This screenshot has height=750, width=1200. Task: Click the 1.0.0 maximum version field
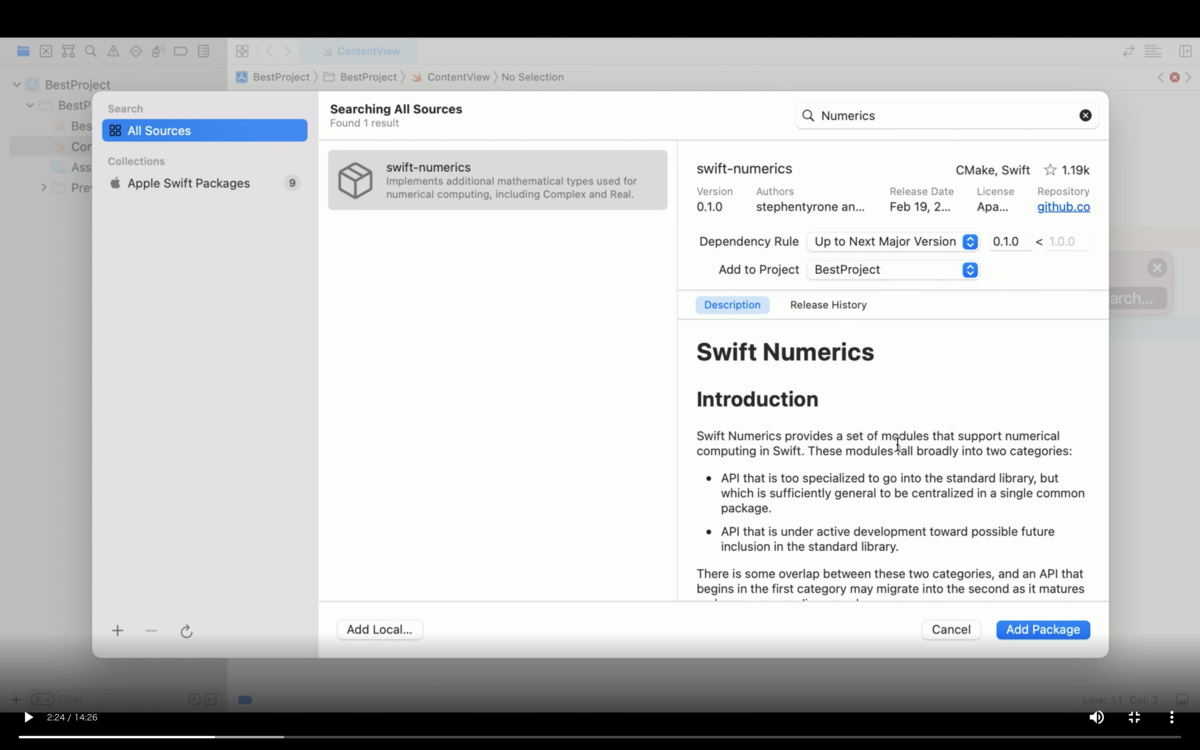click(x=1066, y=242)
